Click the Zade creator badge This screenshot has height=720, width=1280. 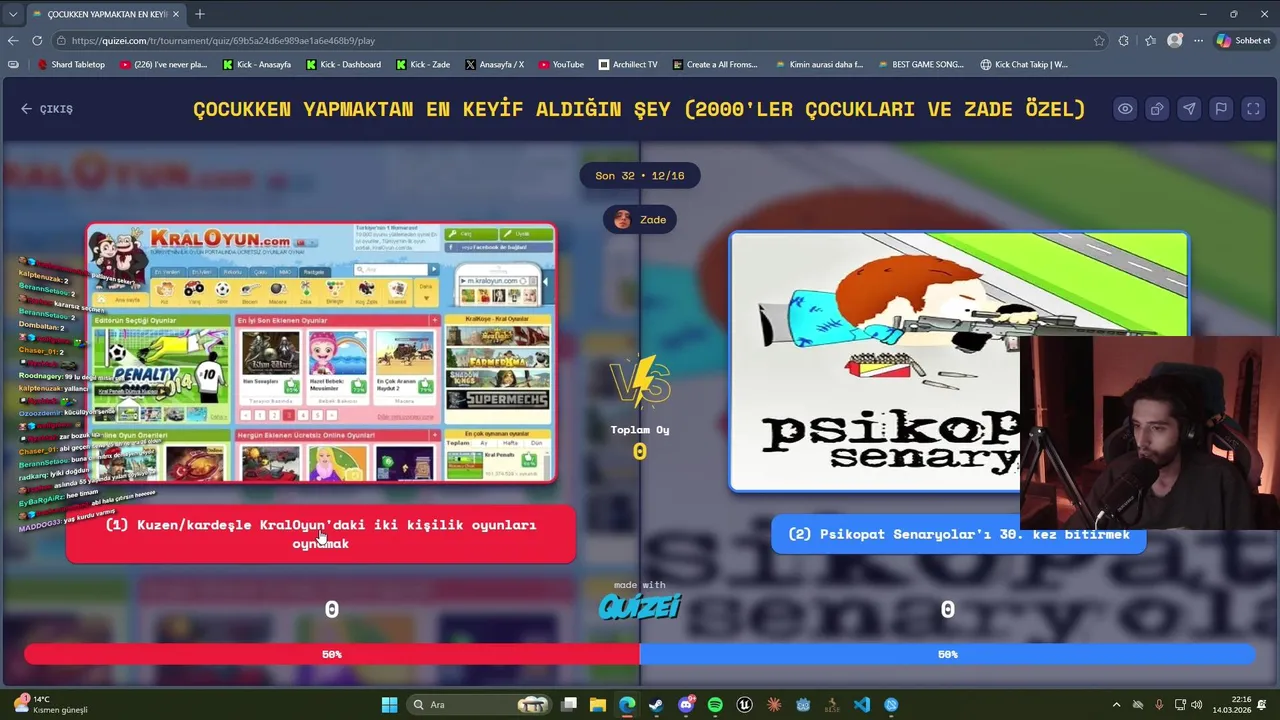tap(640, 220)
